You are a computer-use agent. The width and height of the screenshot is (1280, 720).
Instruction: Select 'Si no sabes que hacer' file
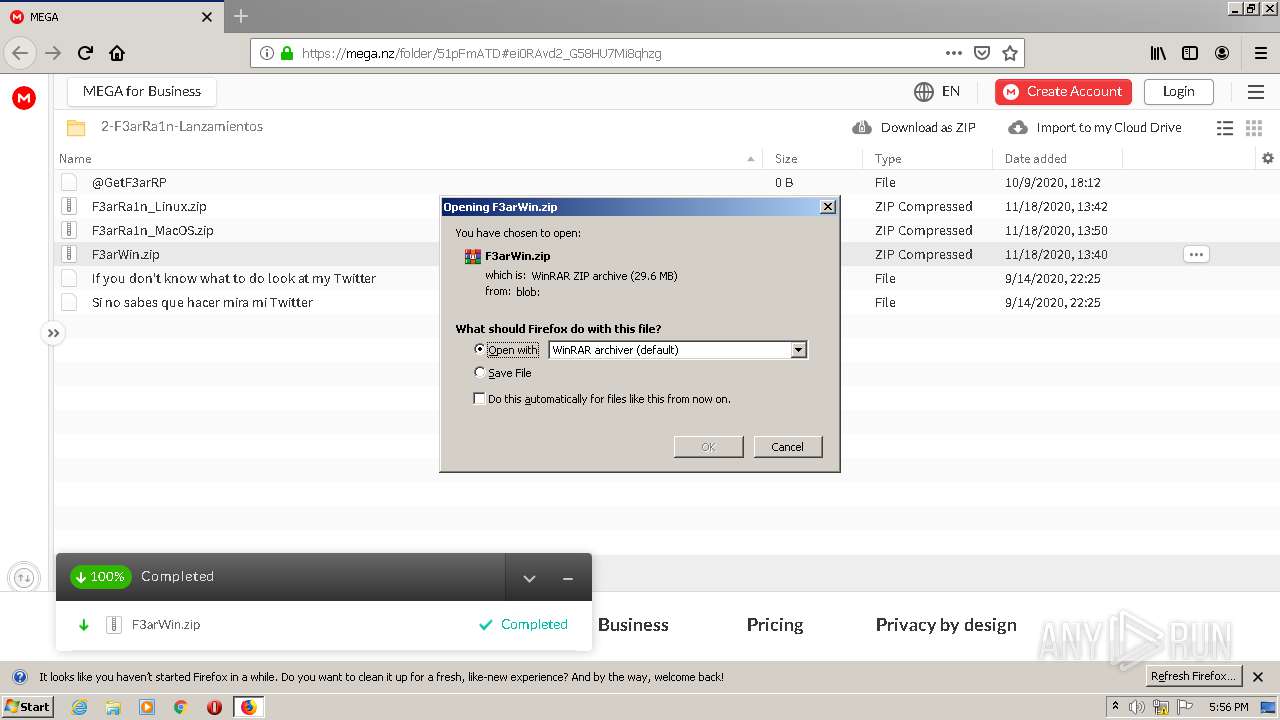[203, 302]
